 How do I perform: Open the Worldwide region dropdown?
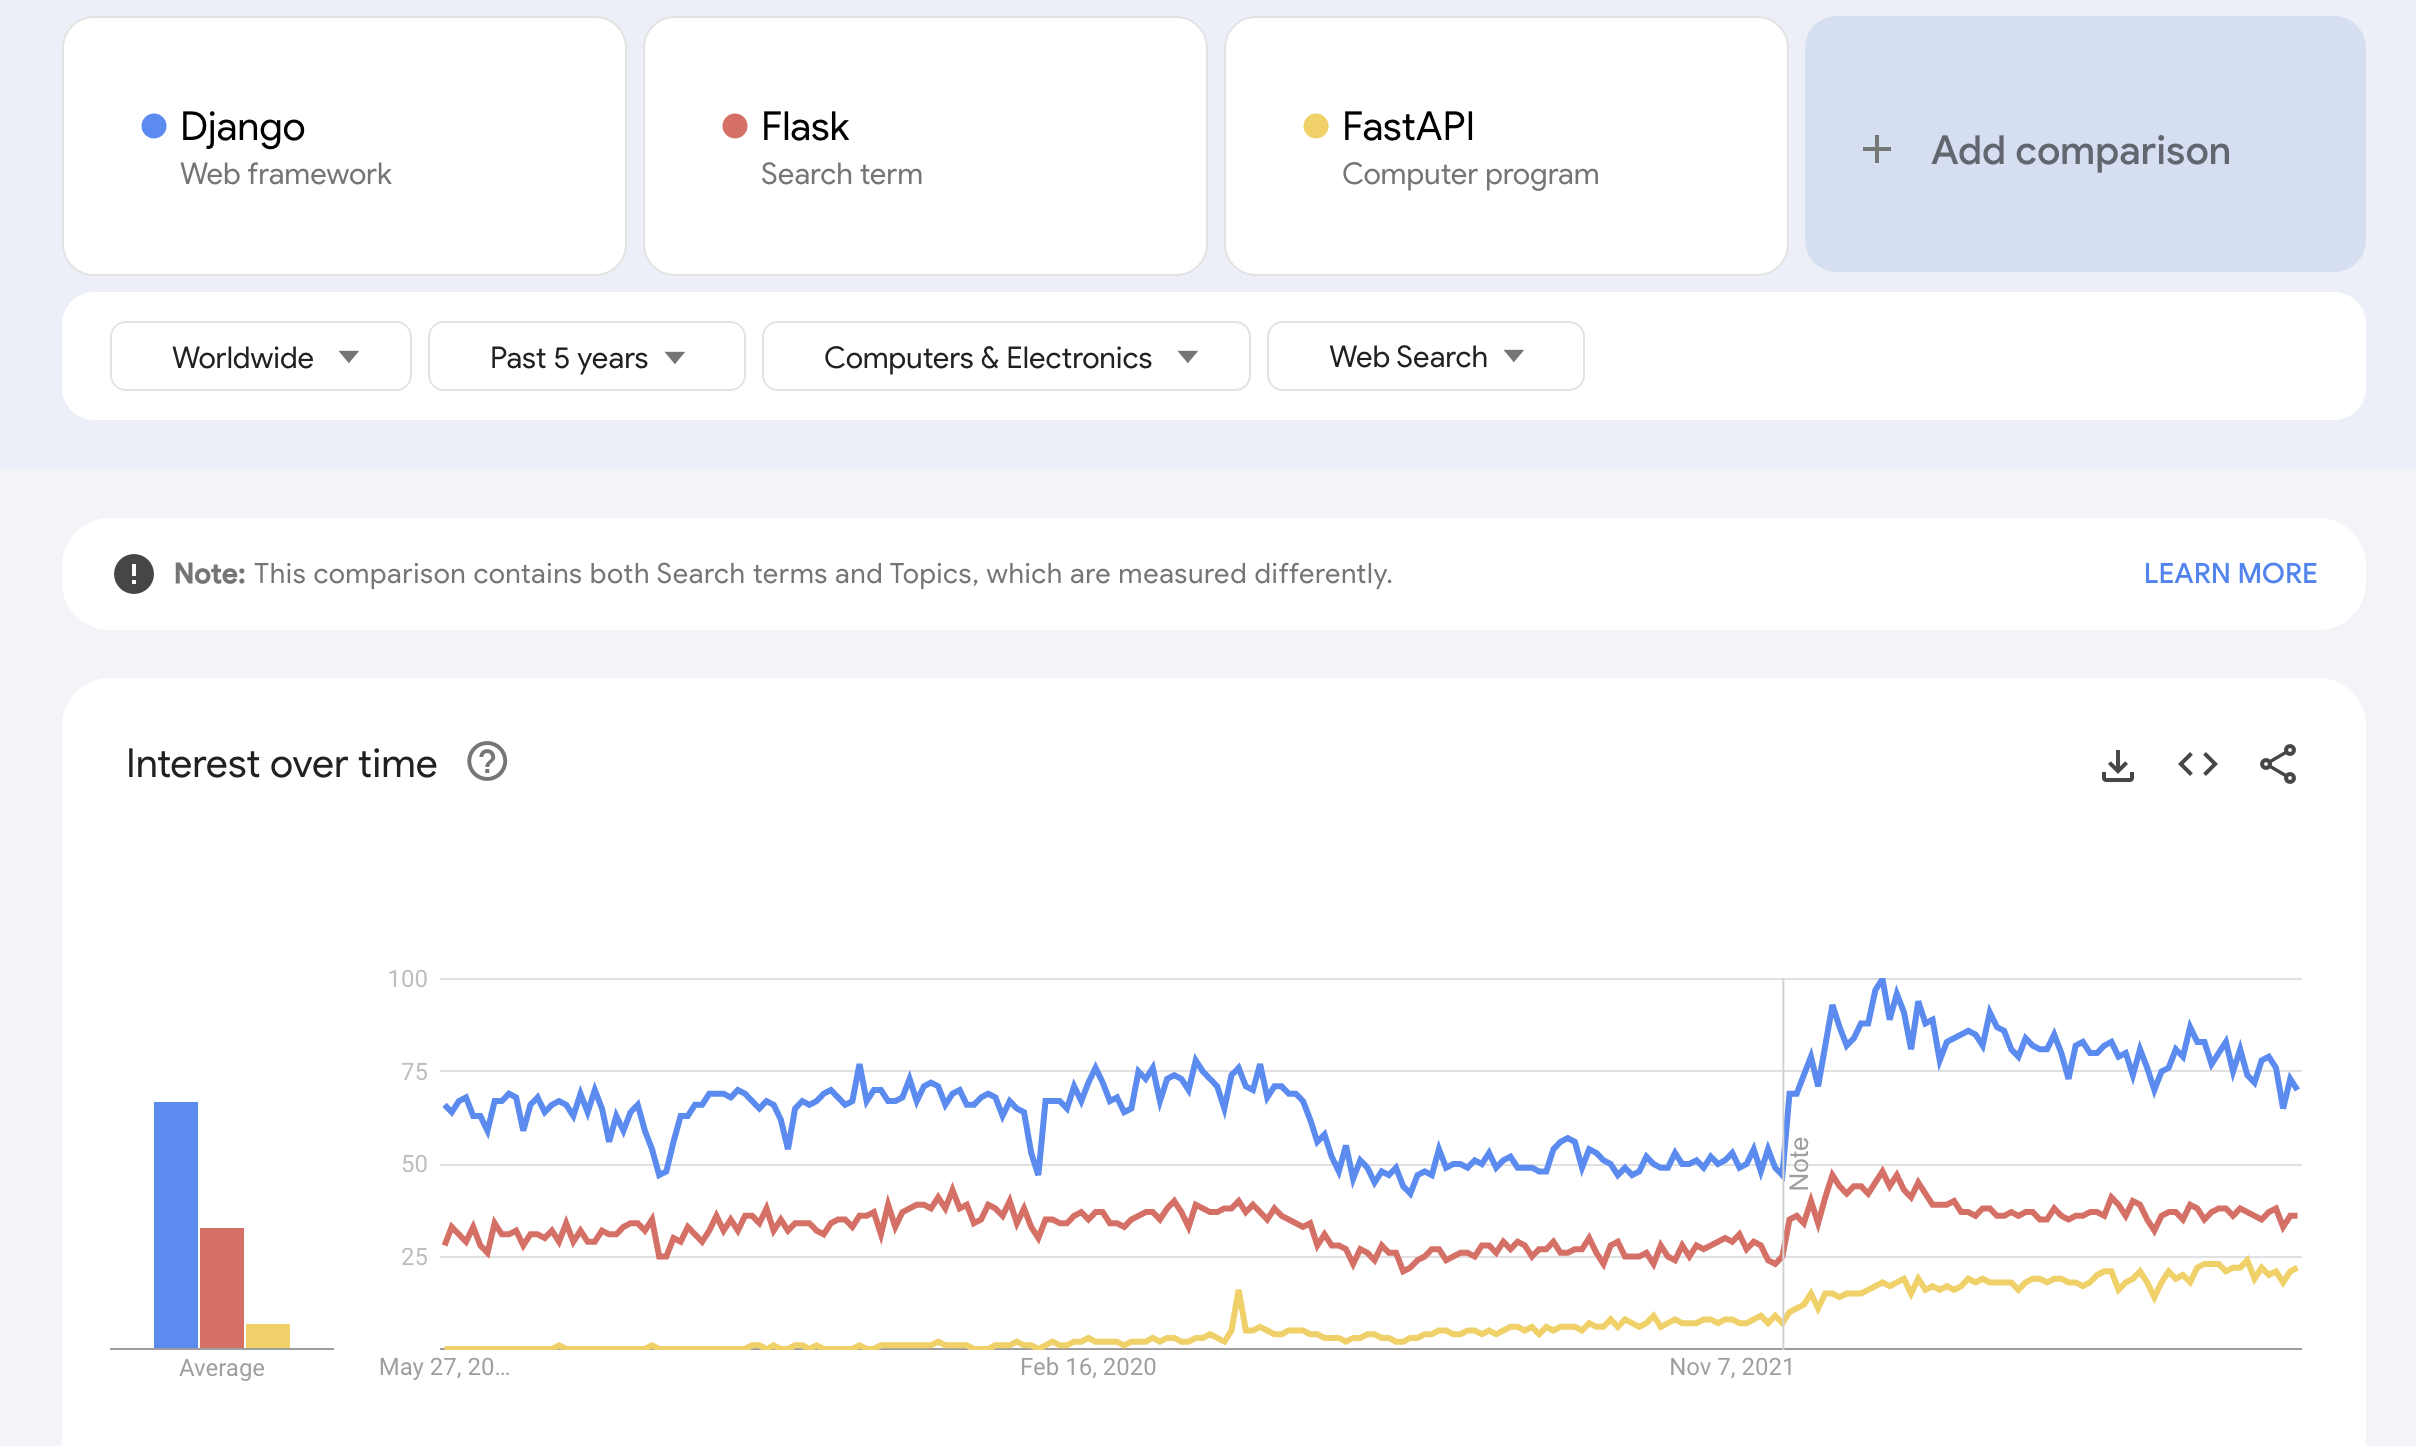pos(261,357)
